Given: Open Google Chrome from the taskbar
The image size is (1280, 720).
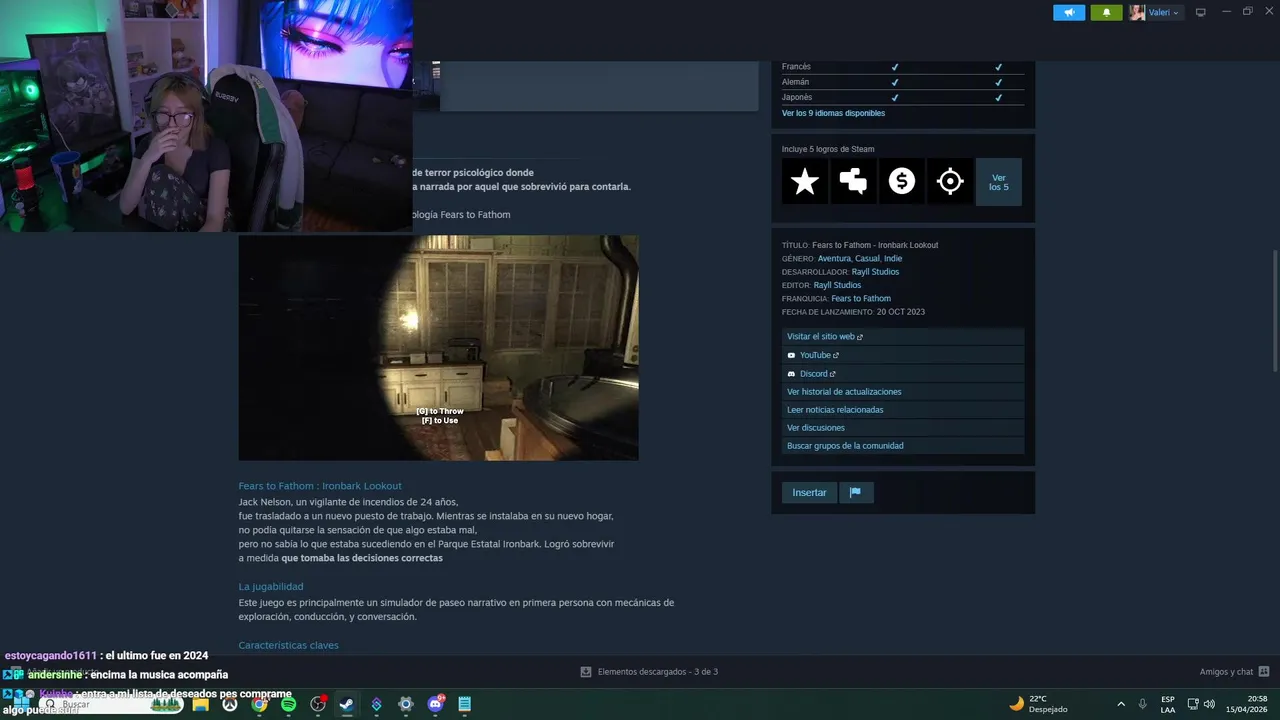Looking at the screenshot, I should tap(259, 704).
